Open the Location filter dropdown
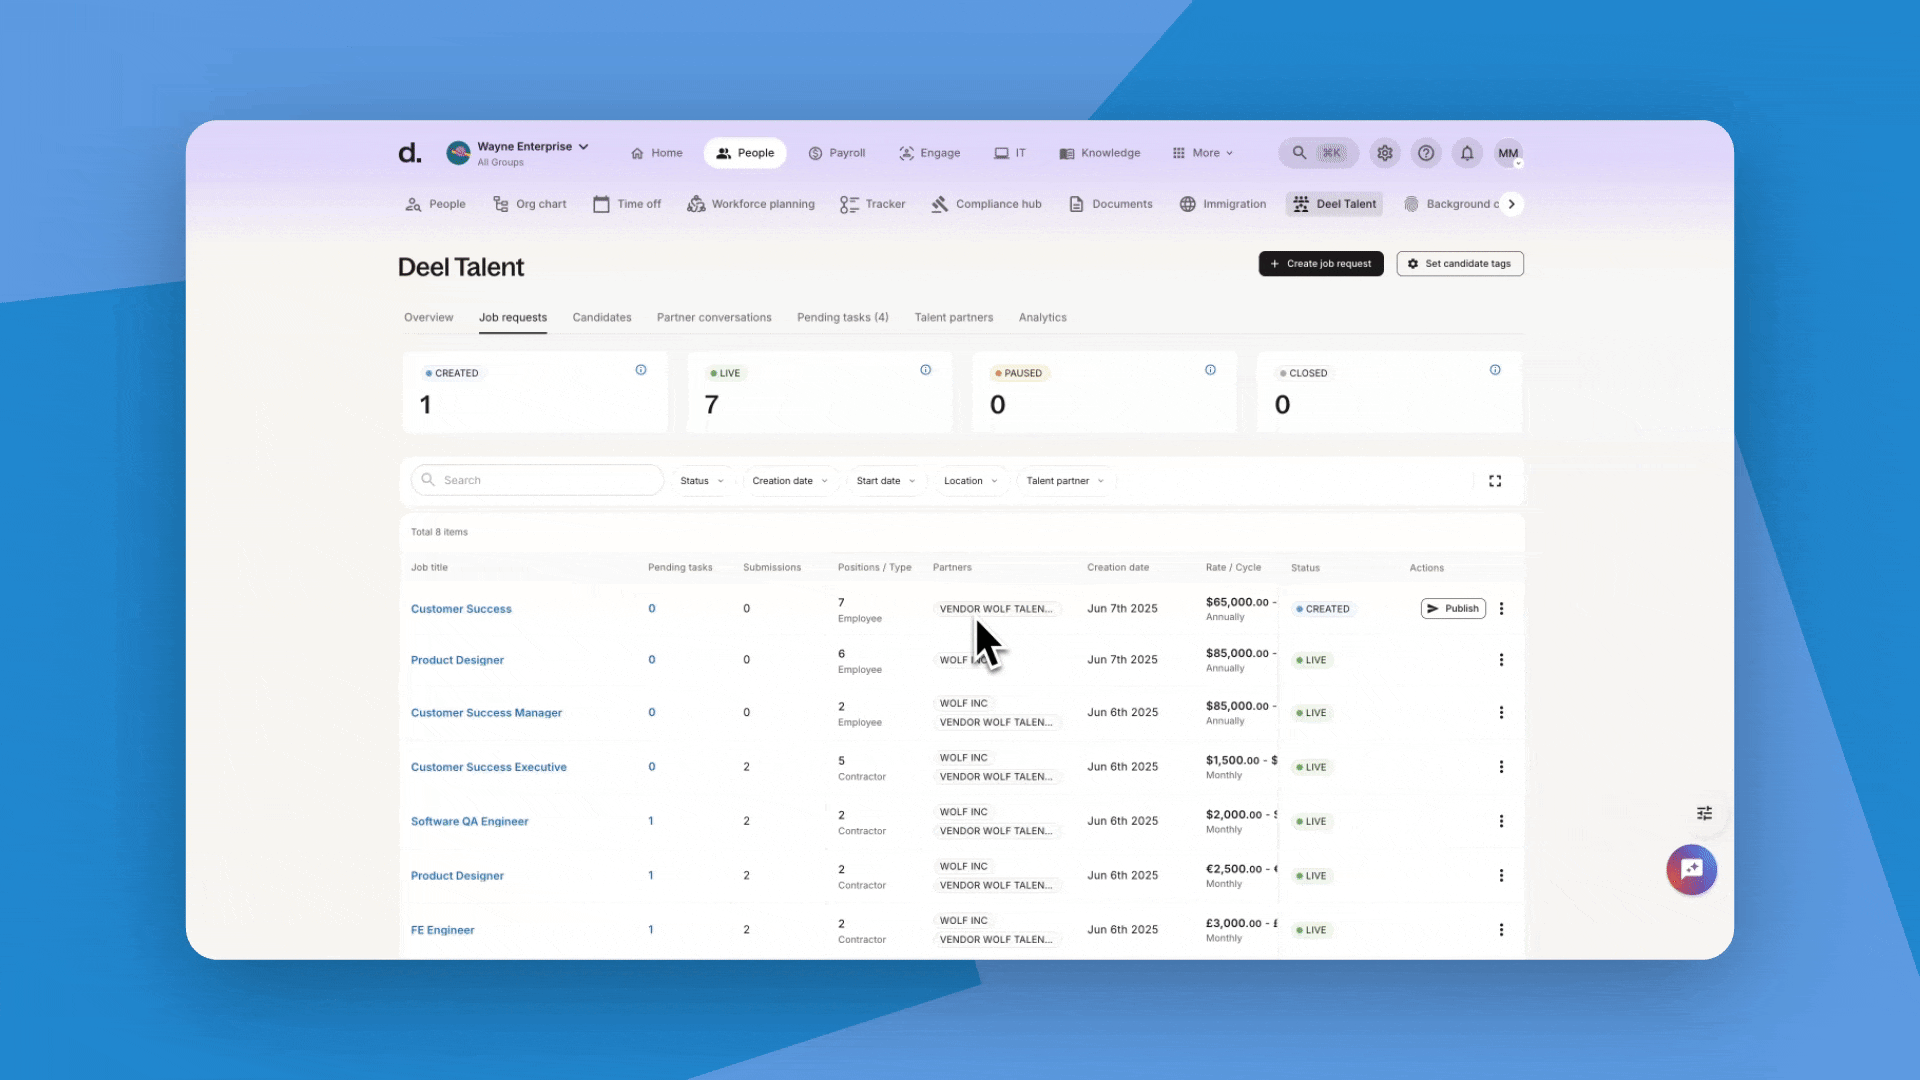Image resolution: width=1920 pixels, height=1080 pixels. (971, 481)
